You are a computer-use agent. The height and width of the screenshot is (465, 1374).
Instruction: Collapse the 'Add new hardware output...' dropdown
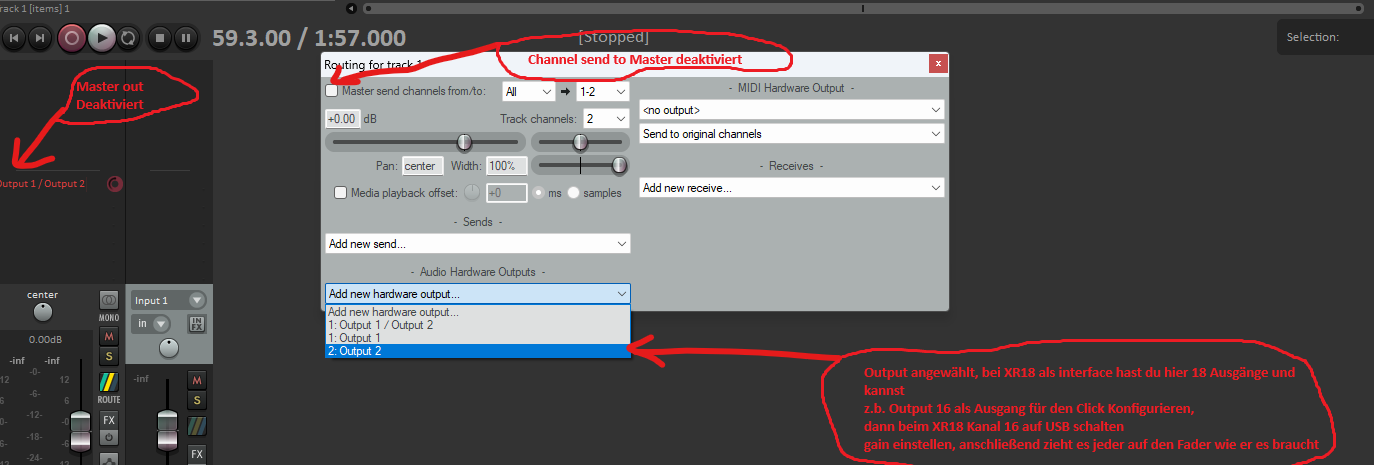(x=478, y=294)
